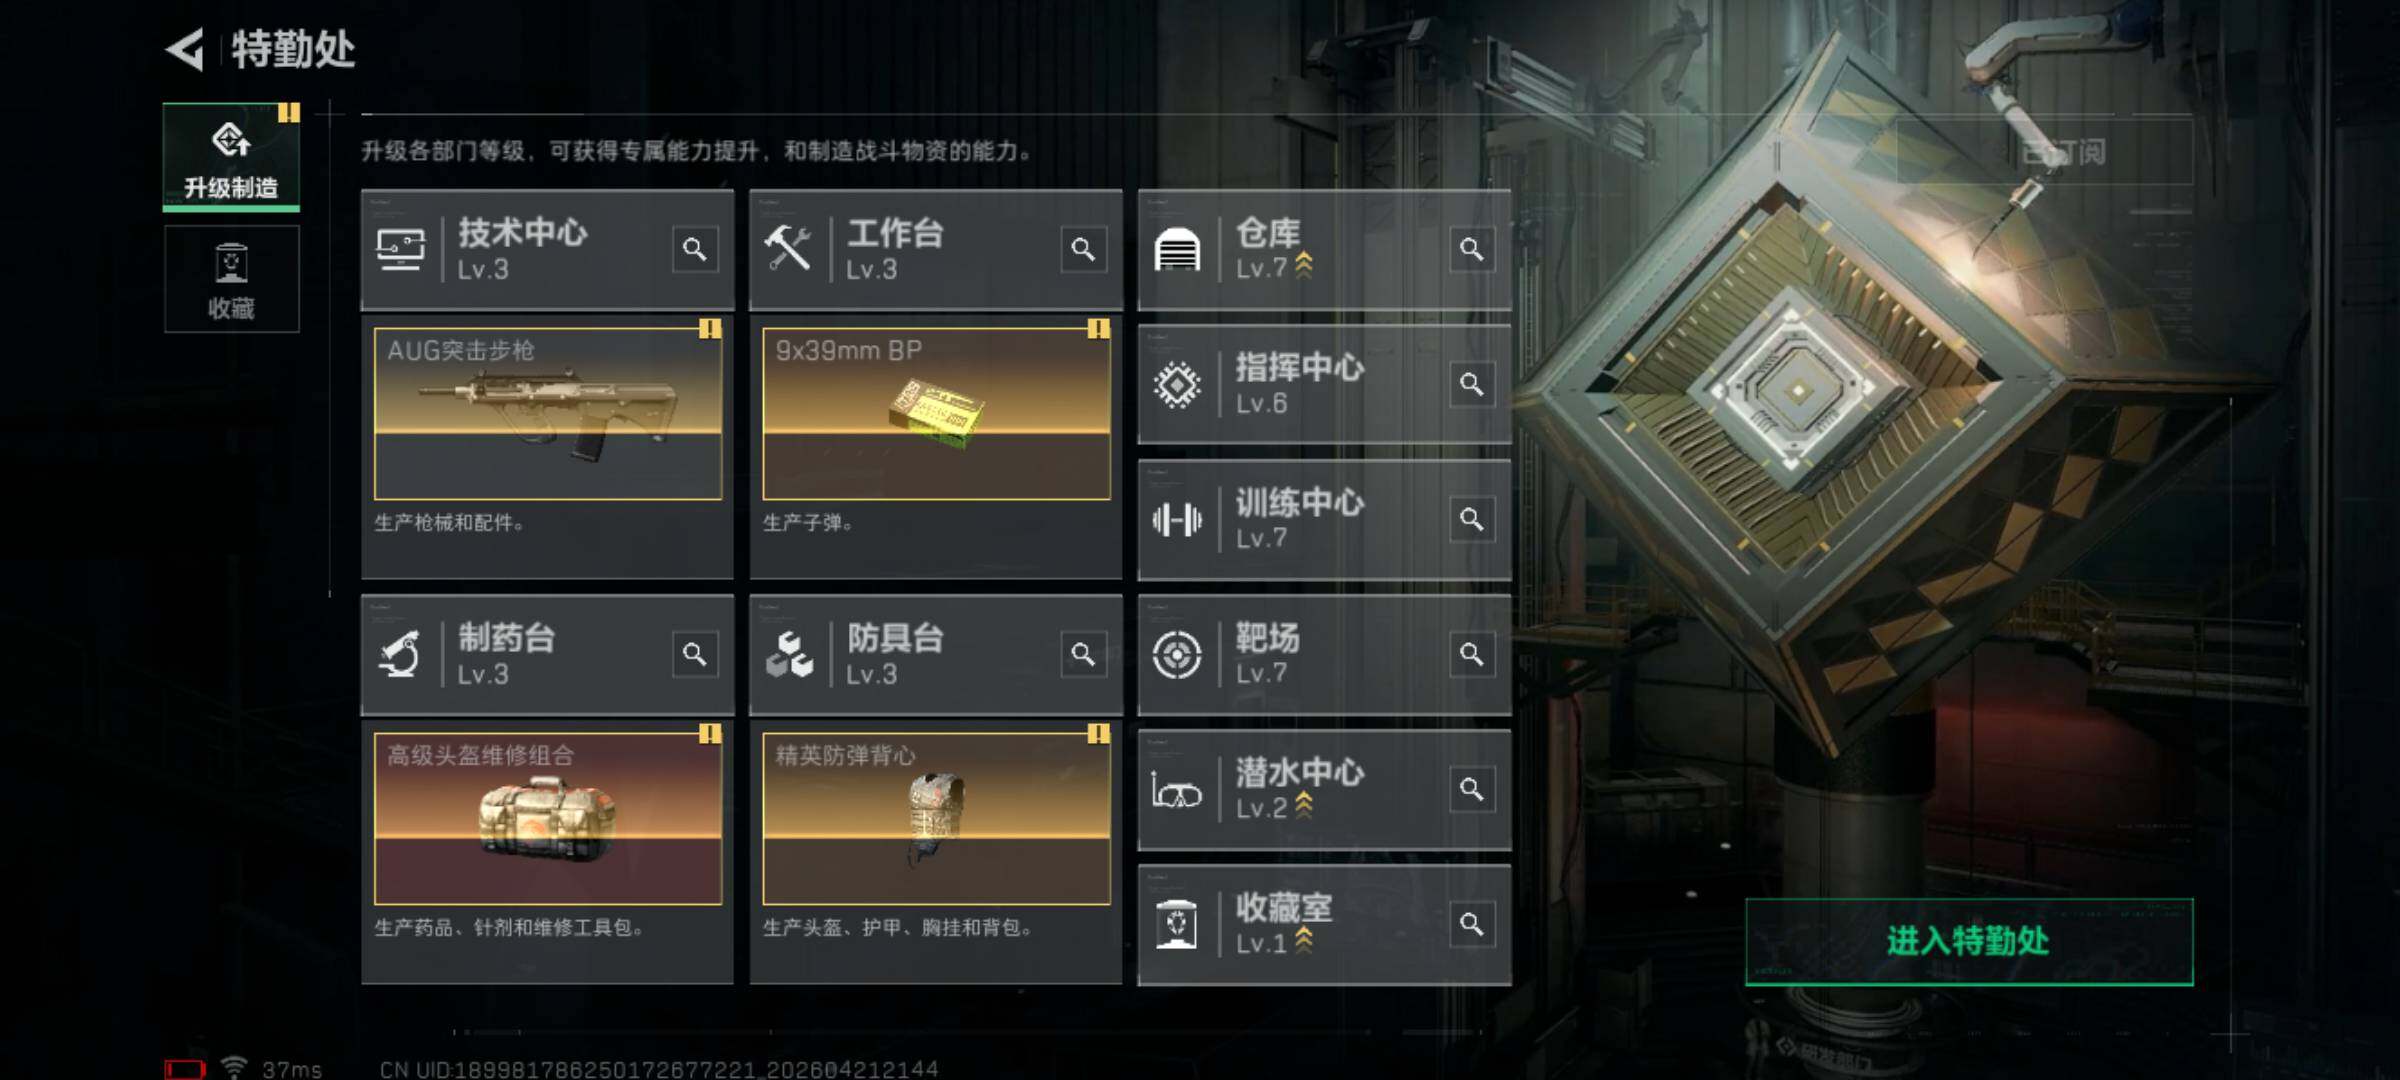Select the 9x39mm BP ammo card
The height and width of the screenshot is (1080, 2400).
(936, 414)
